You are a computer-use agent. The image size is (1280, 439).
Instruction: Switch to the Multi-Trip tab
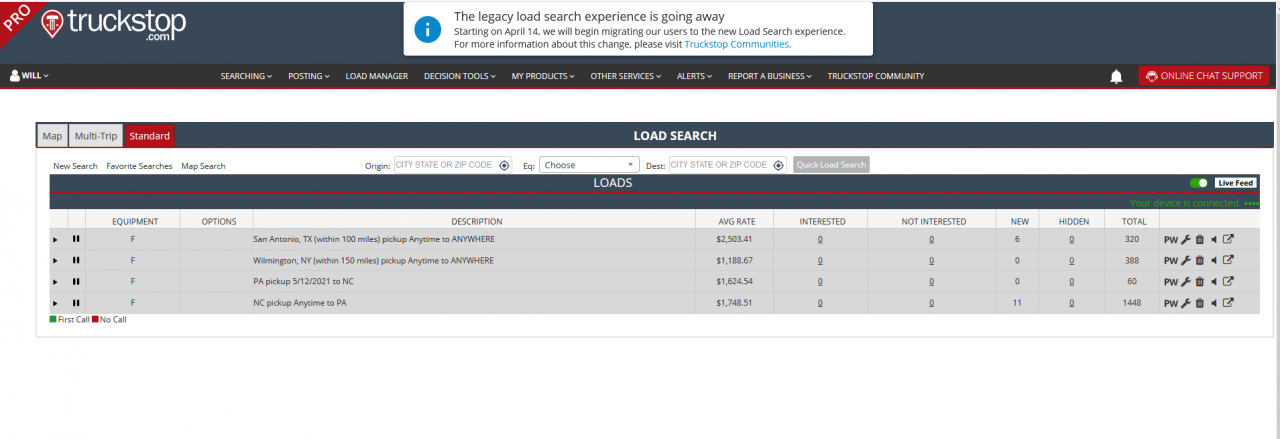tap(96, 136)
